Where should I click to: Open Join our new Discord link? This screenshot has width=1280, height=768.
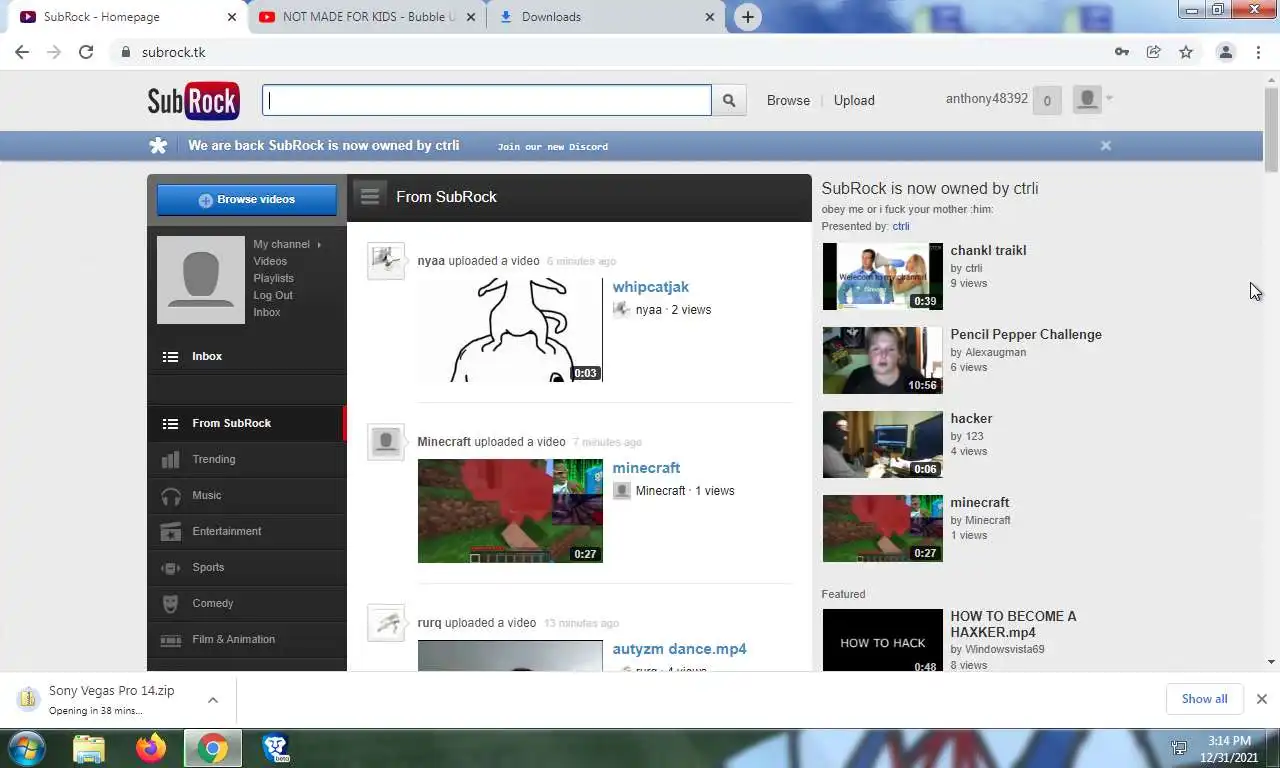[553, 146]
